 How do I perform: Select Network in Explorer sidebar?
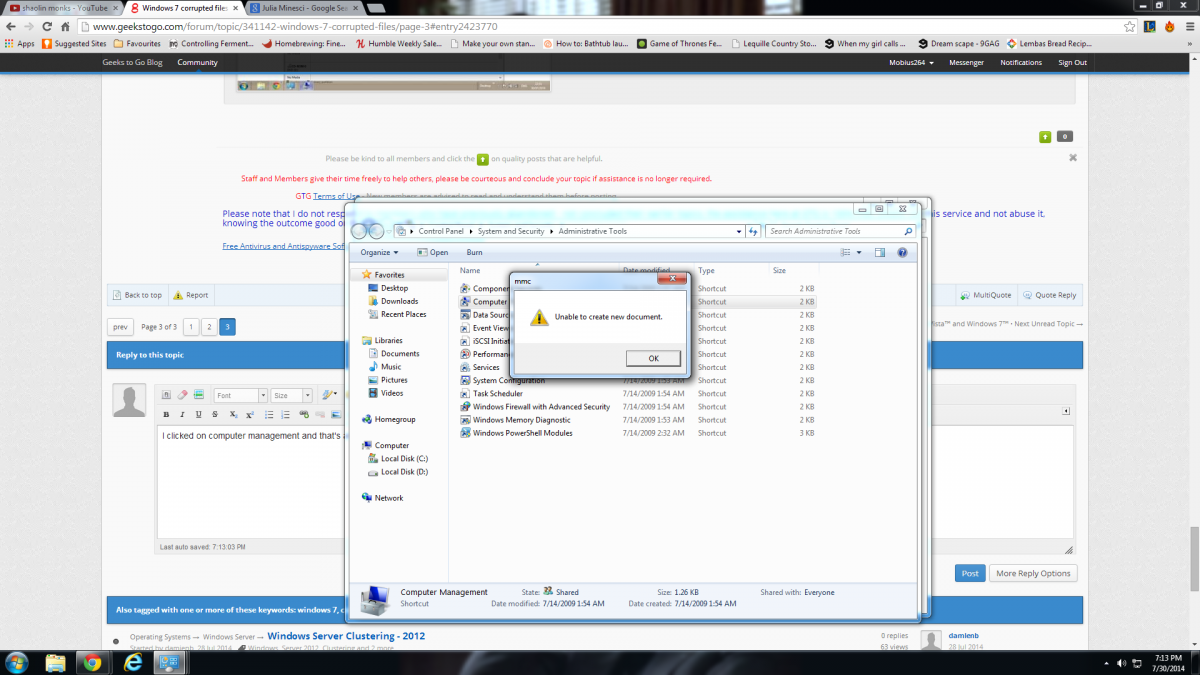(x=382, y=498)
